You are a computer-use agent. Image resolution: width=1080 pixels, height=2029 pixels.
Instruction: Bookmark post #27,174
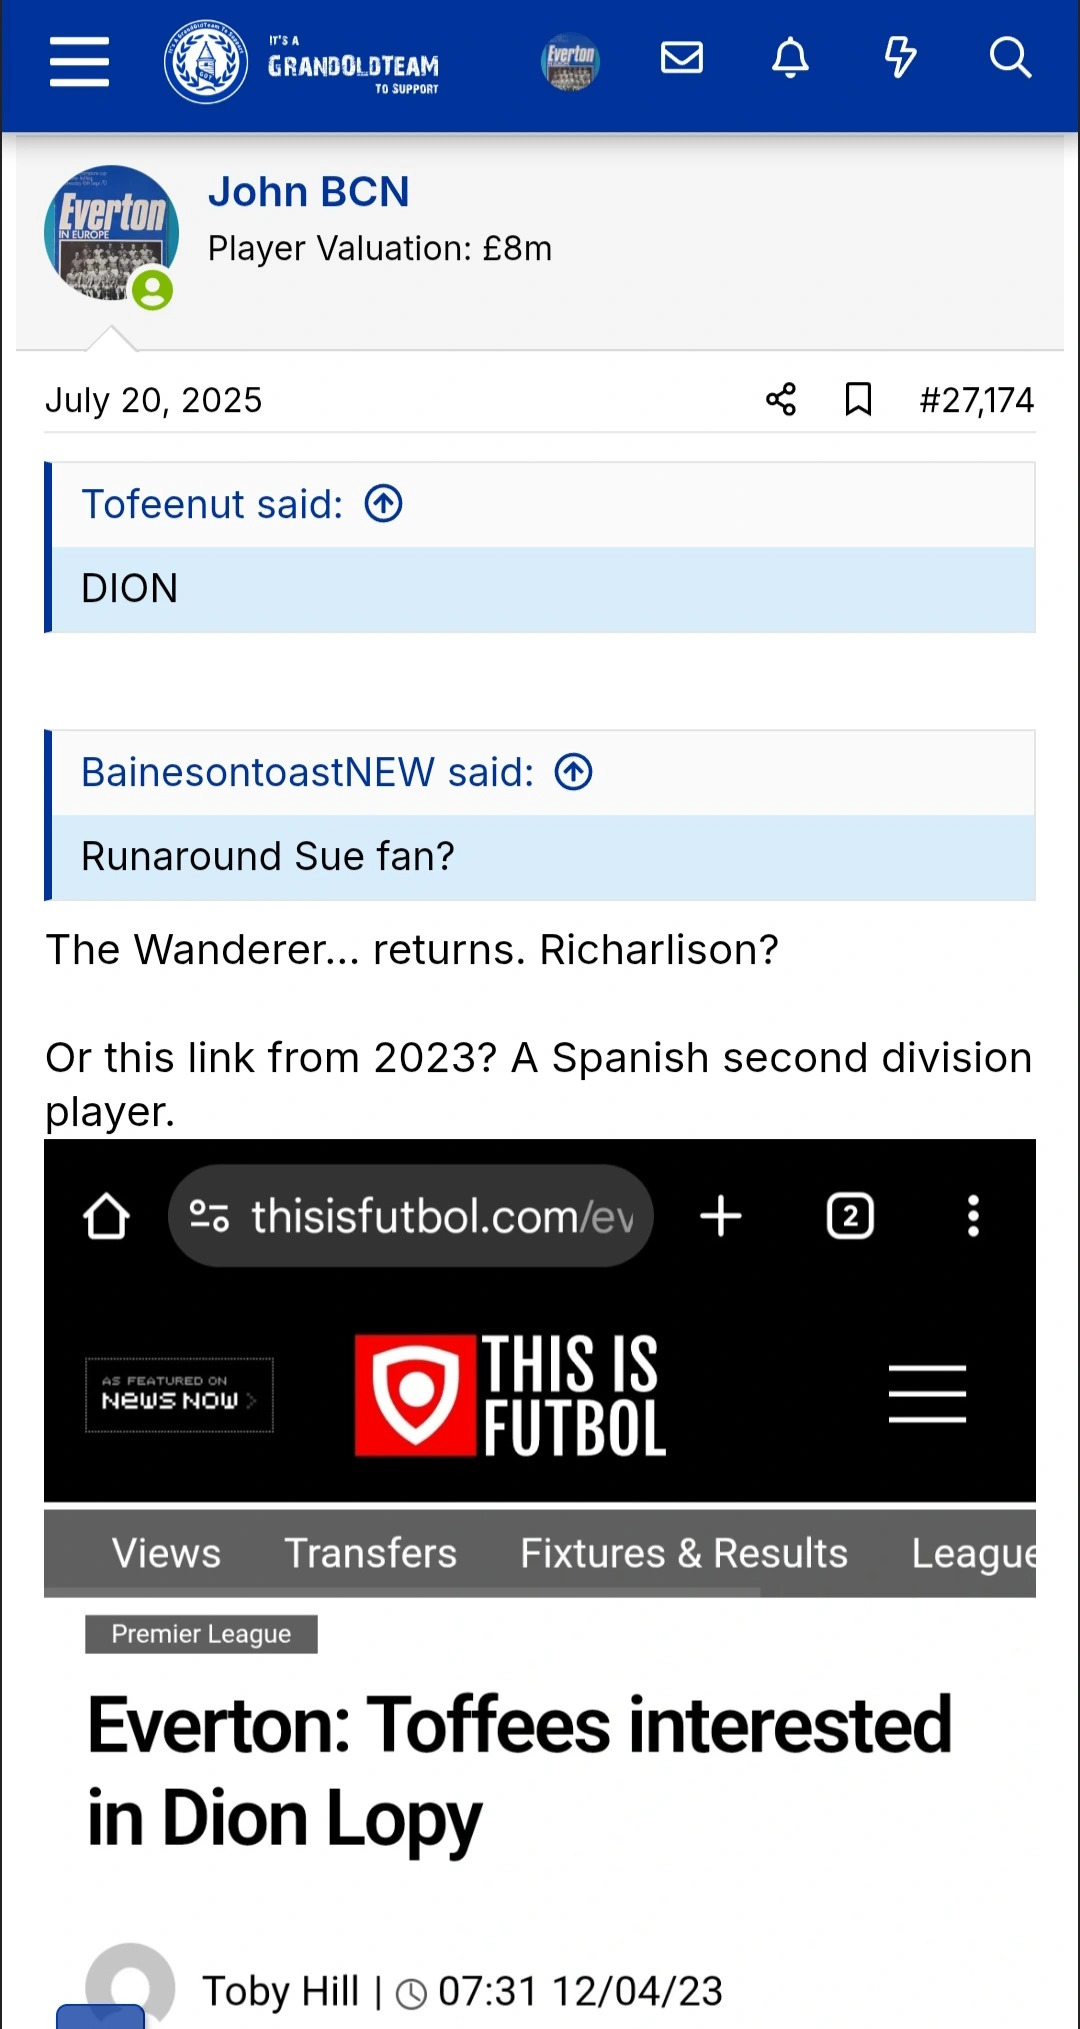click(x=858, y=400)
